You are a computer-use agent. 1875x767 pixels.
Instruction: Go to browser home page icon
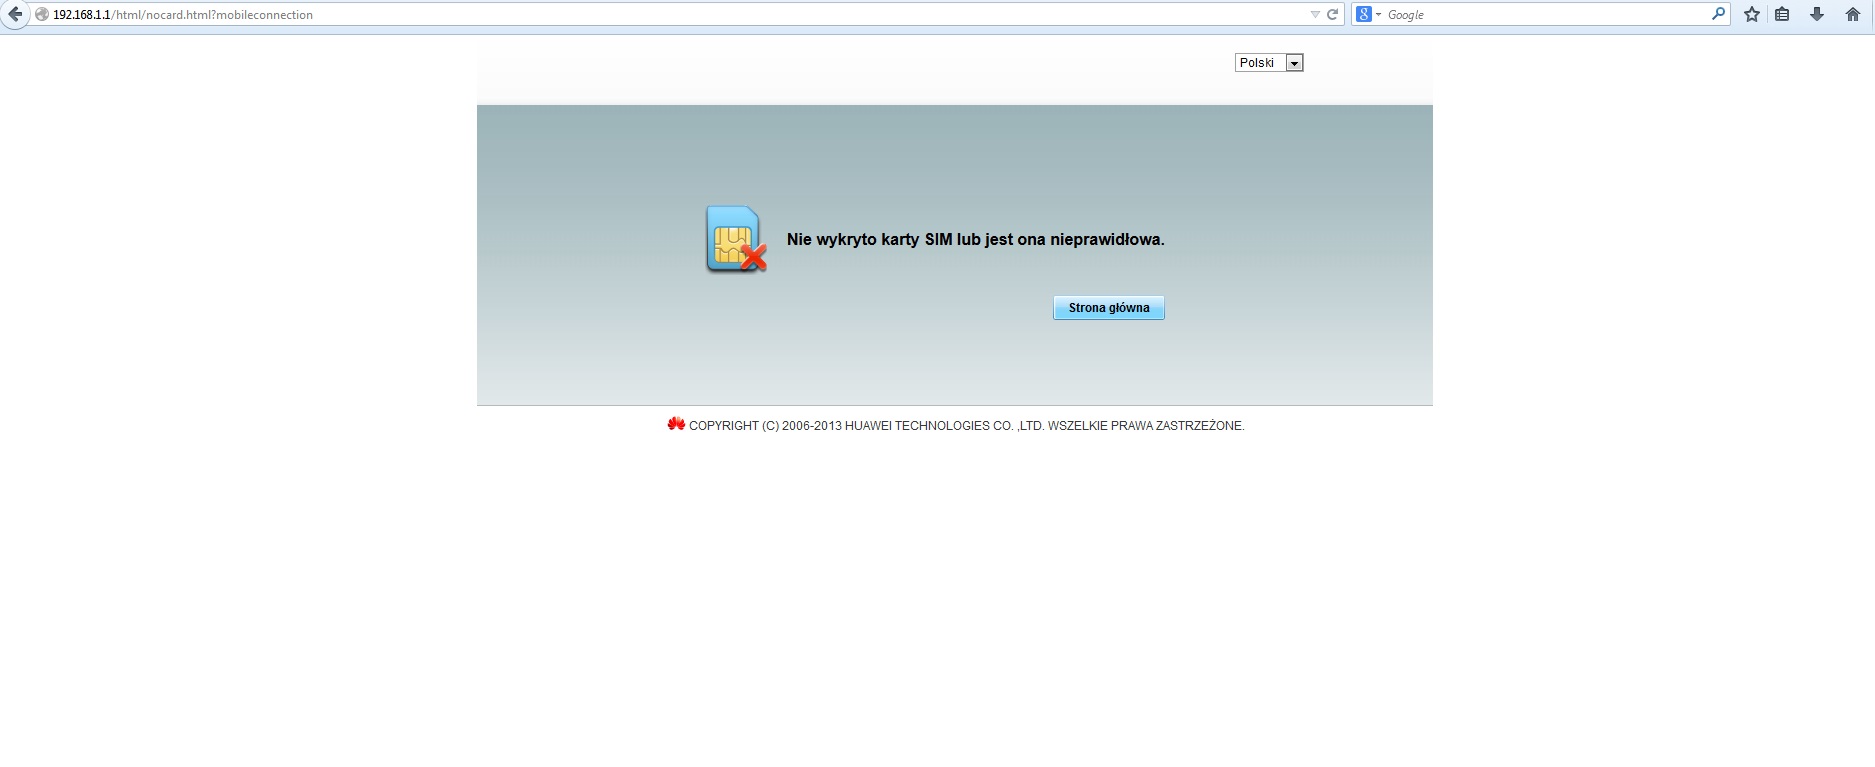1852,14
